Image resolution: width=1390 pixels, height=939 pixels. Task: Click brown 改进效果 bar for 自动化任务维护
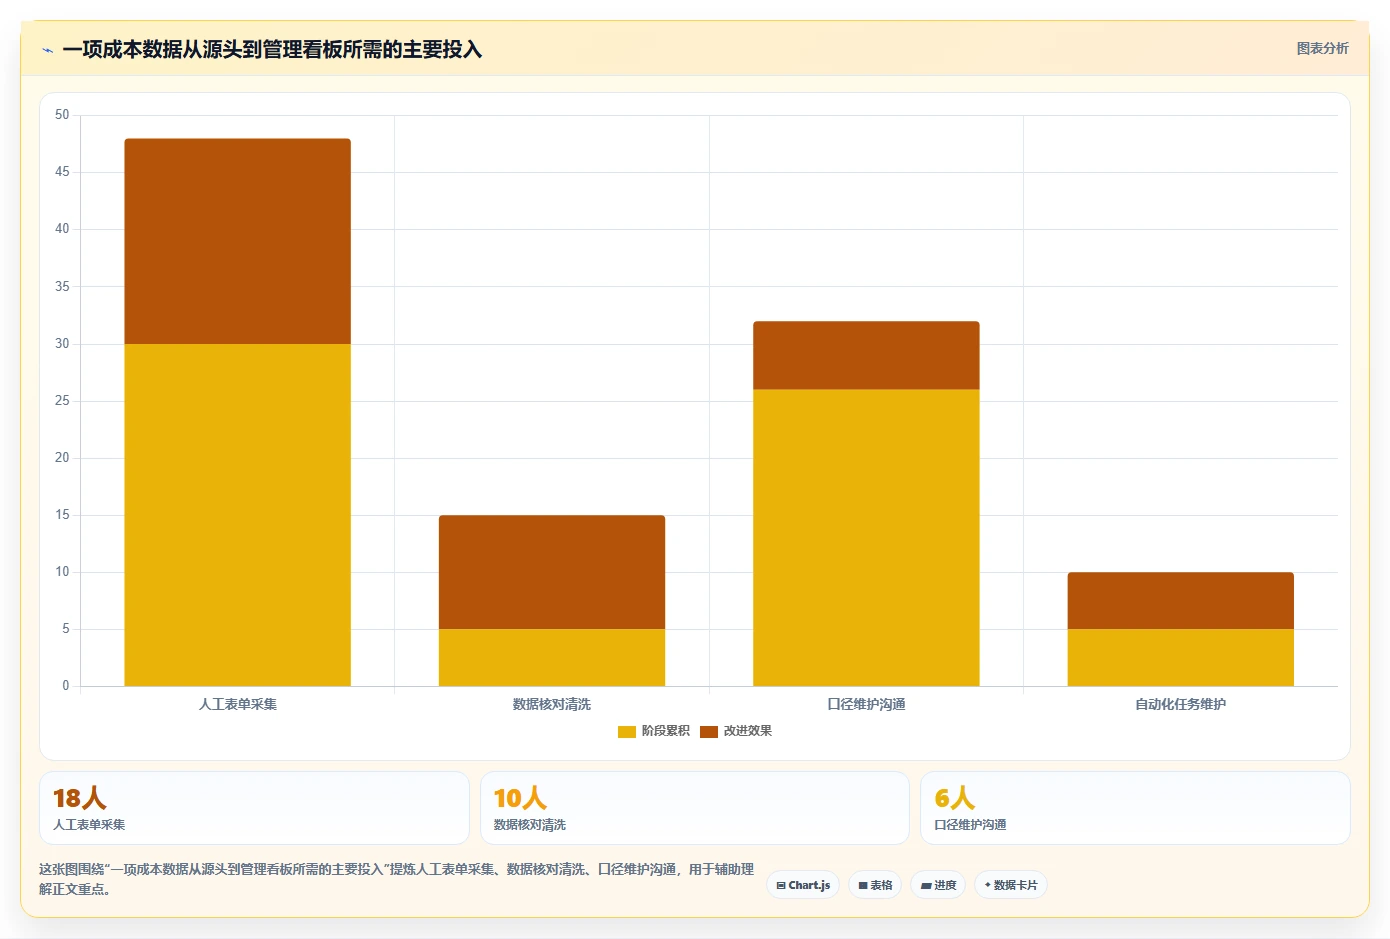click(x=1181, y=601)
